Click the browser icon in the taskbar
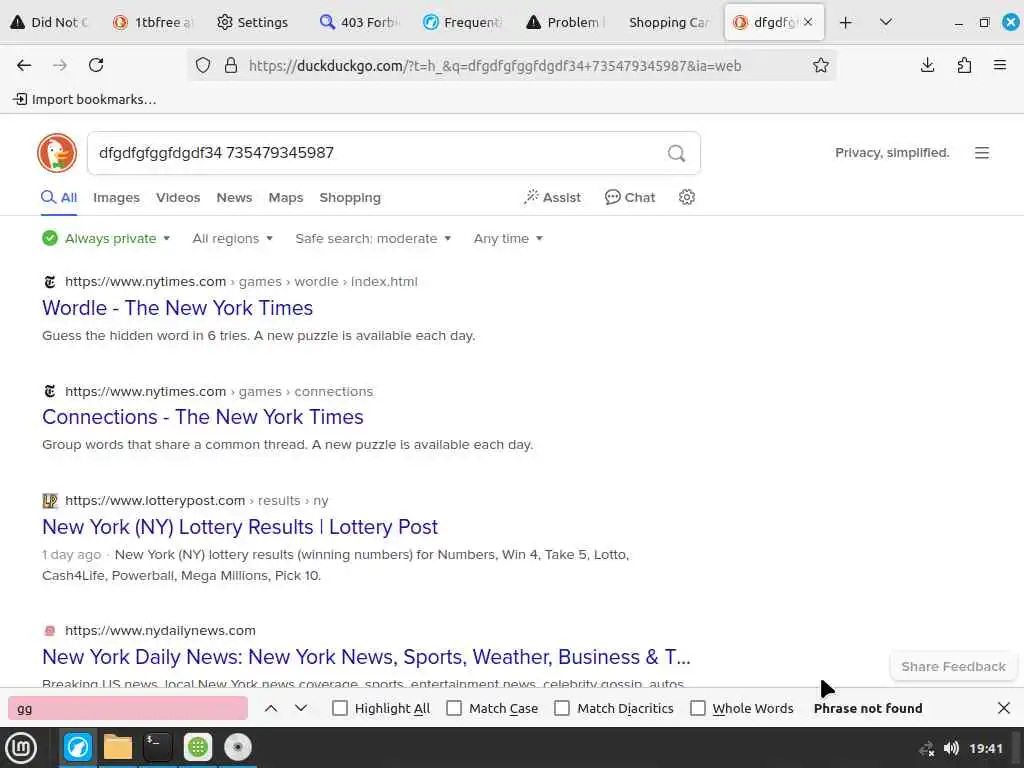Viewport: 1024px width, 768px height. 77,748
